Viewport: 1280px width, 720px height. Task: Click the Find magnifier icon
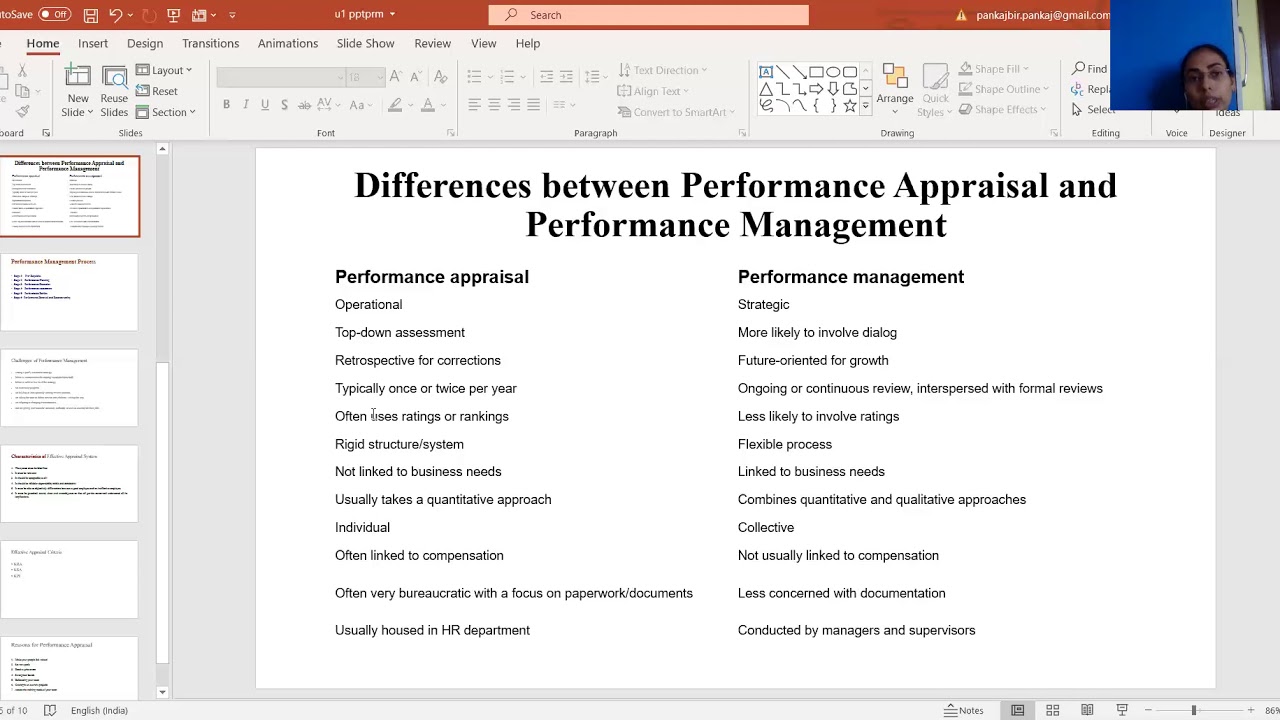[x=1079, y=69]
